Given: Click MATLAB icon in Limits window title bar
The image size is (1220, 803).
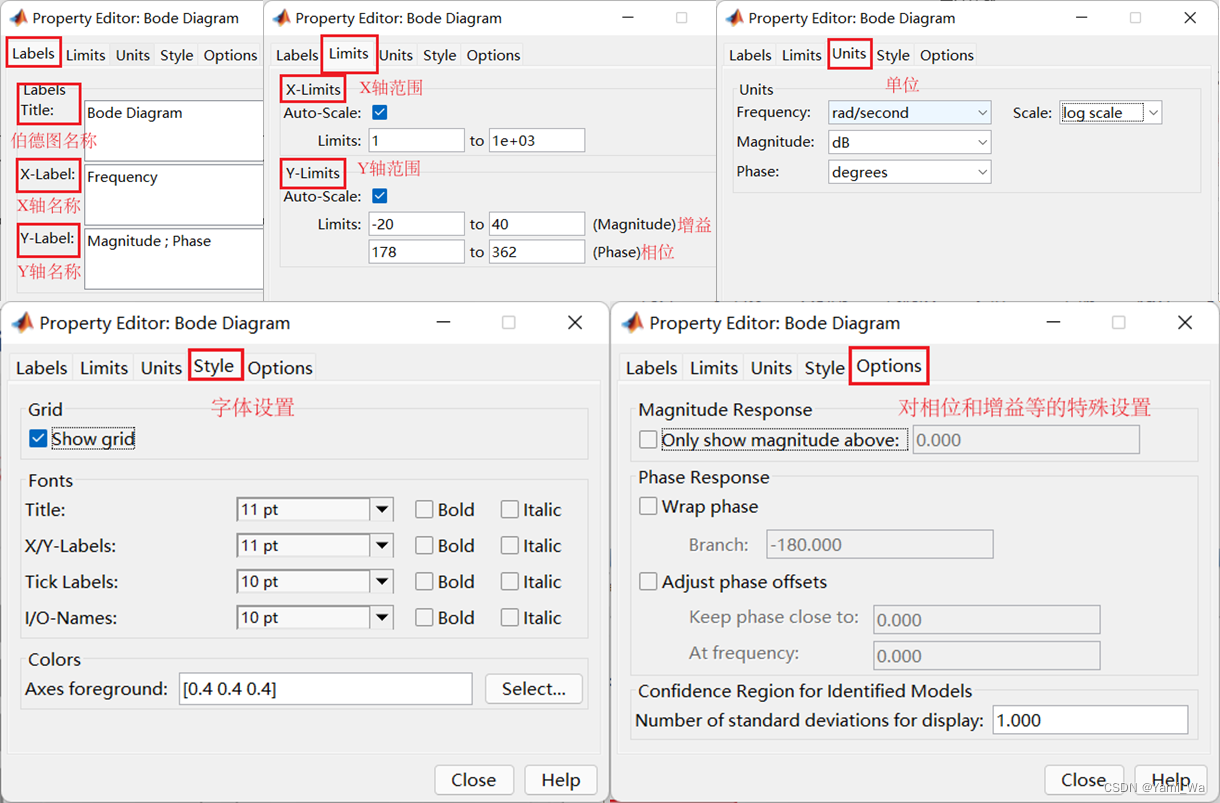Looking at the screenshot, I should 281,18.
